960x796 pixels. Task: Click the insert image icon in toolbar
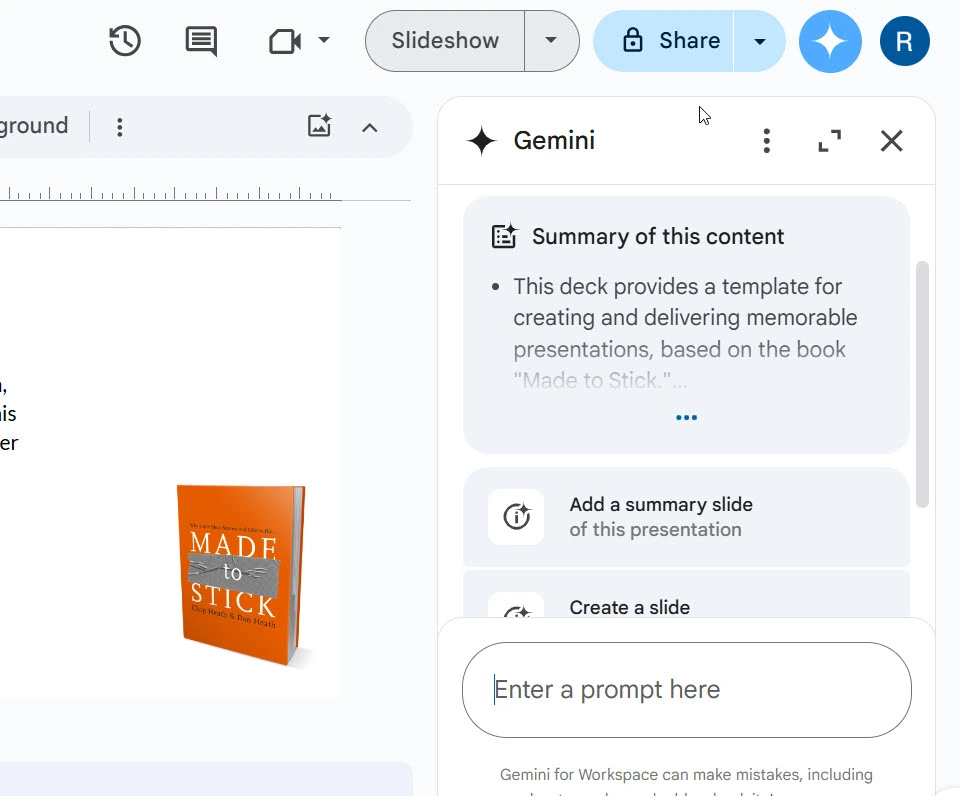(x=319, y=126)
